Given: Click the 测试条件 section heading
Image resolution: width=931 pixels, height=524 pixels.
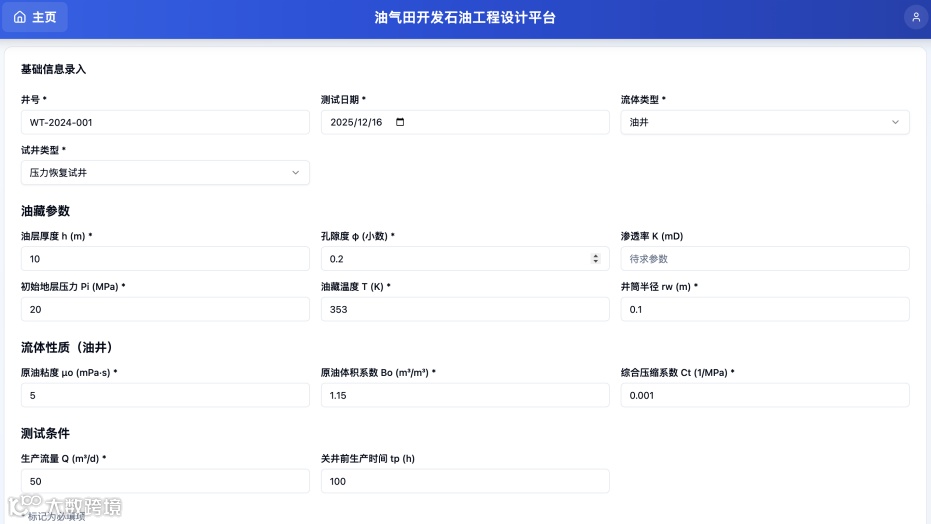Looking at the screenshot, I should tap(46, 433).
